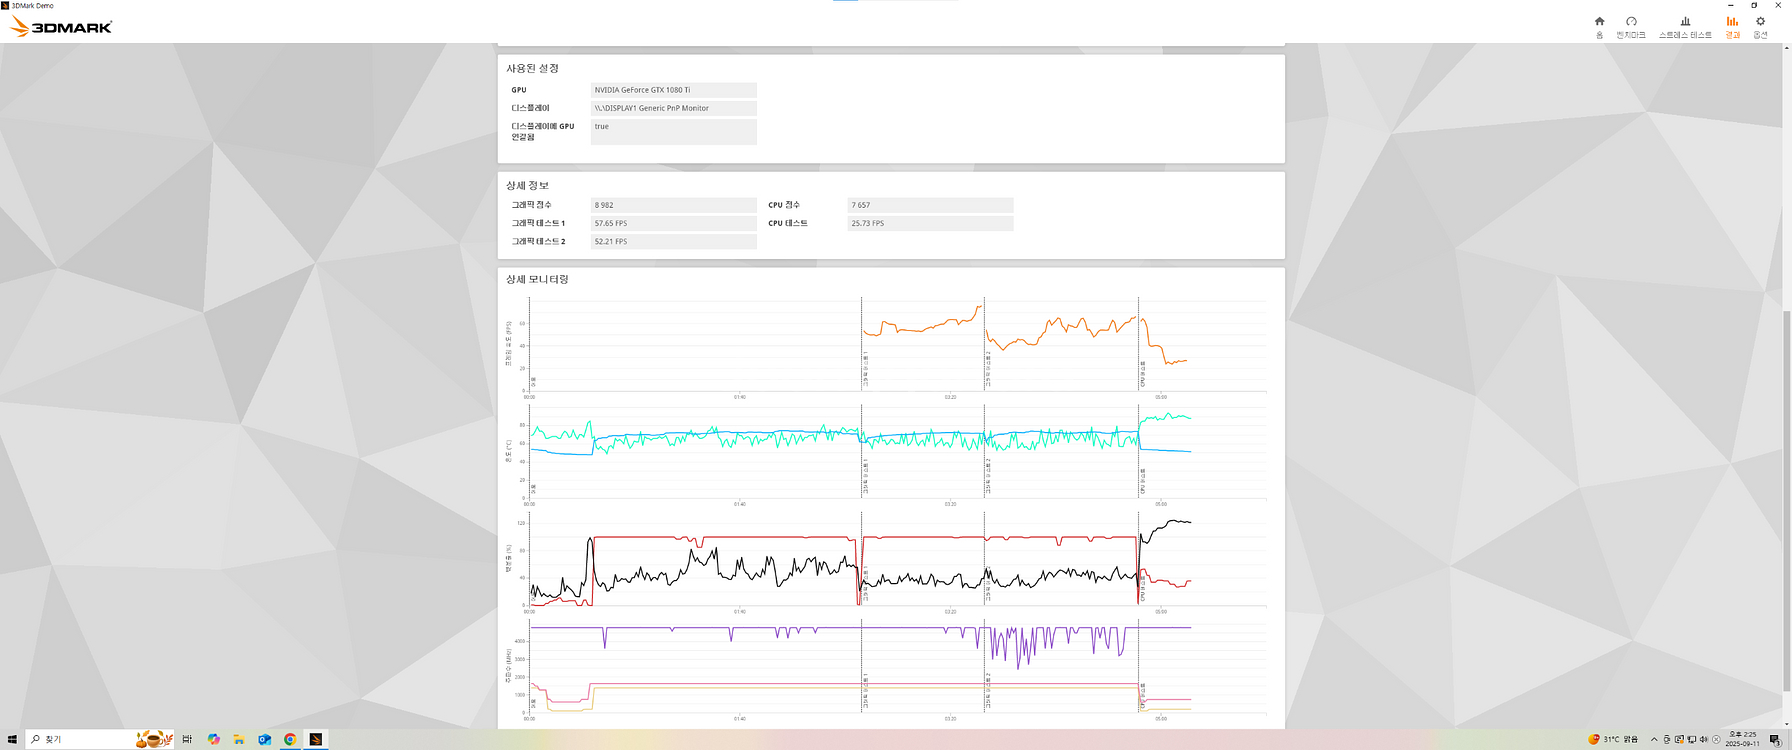This screenshot has height=750, width=1792.
Task: Expand hidden system tray icons
Action: click(x=1654, y=740)
